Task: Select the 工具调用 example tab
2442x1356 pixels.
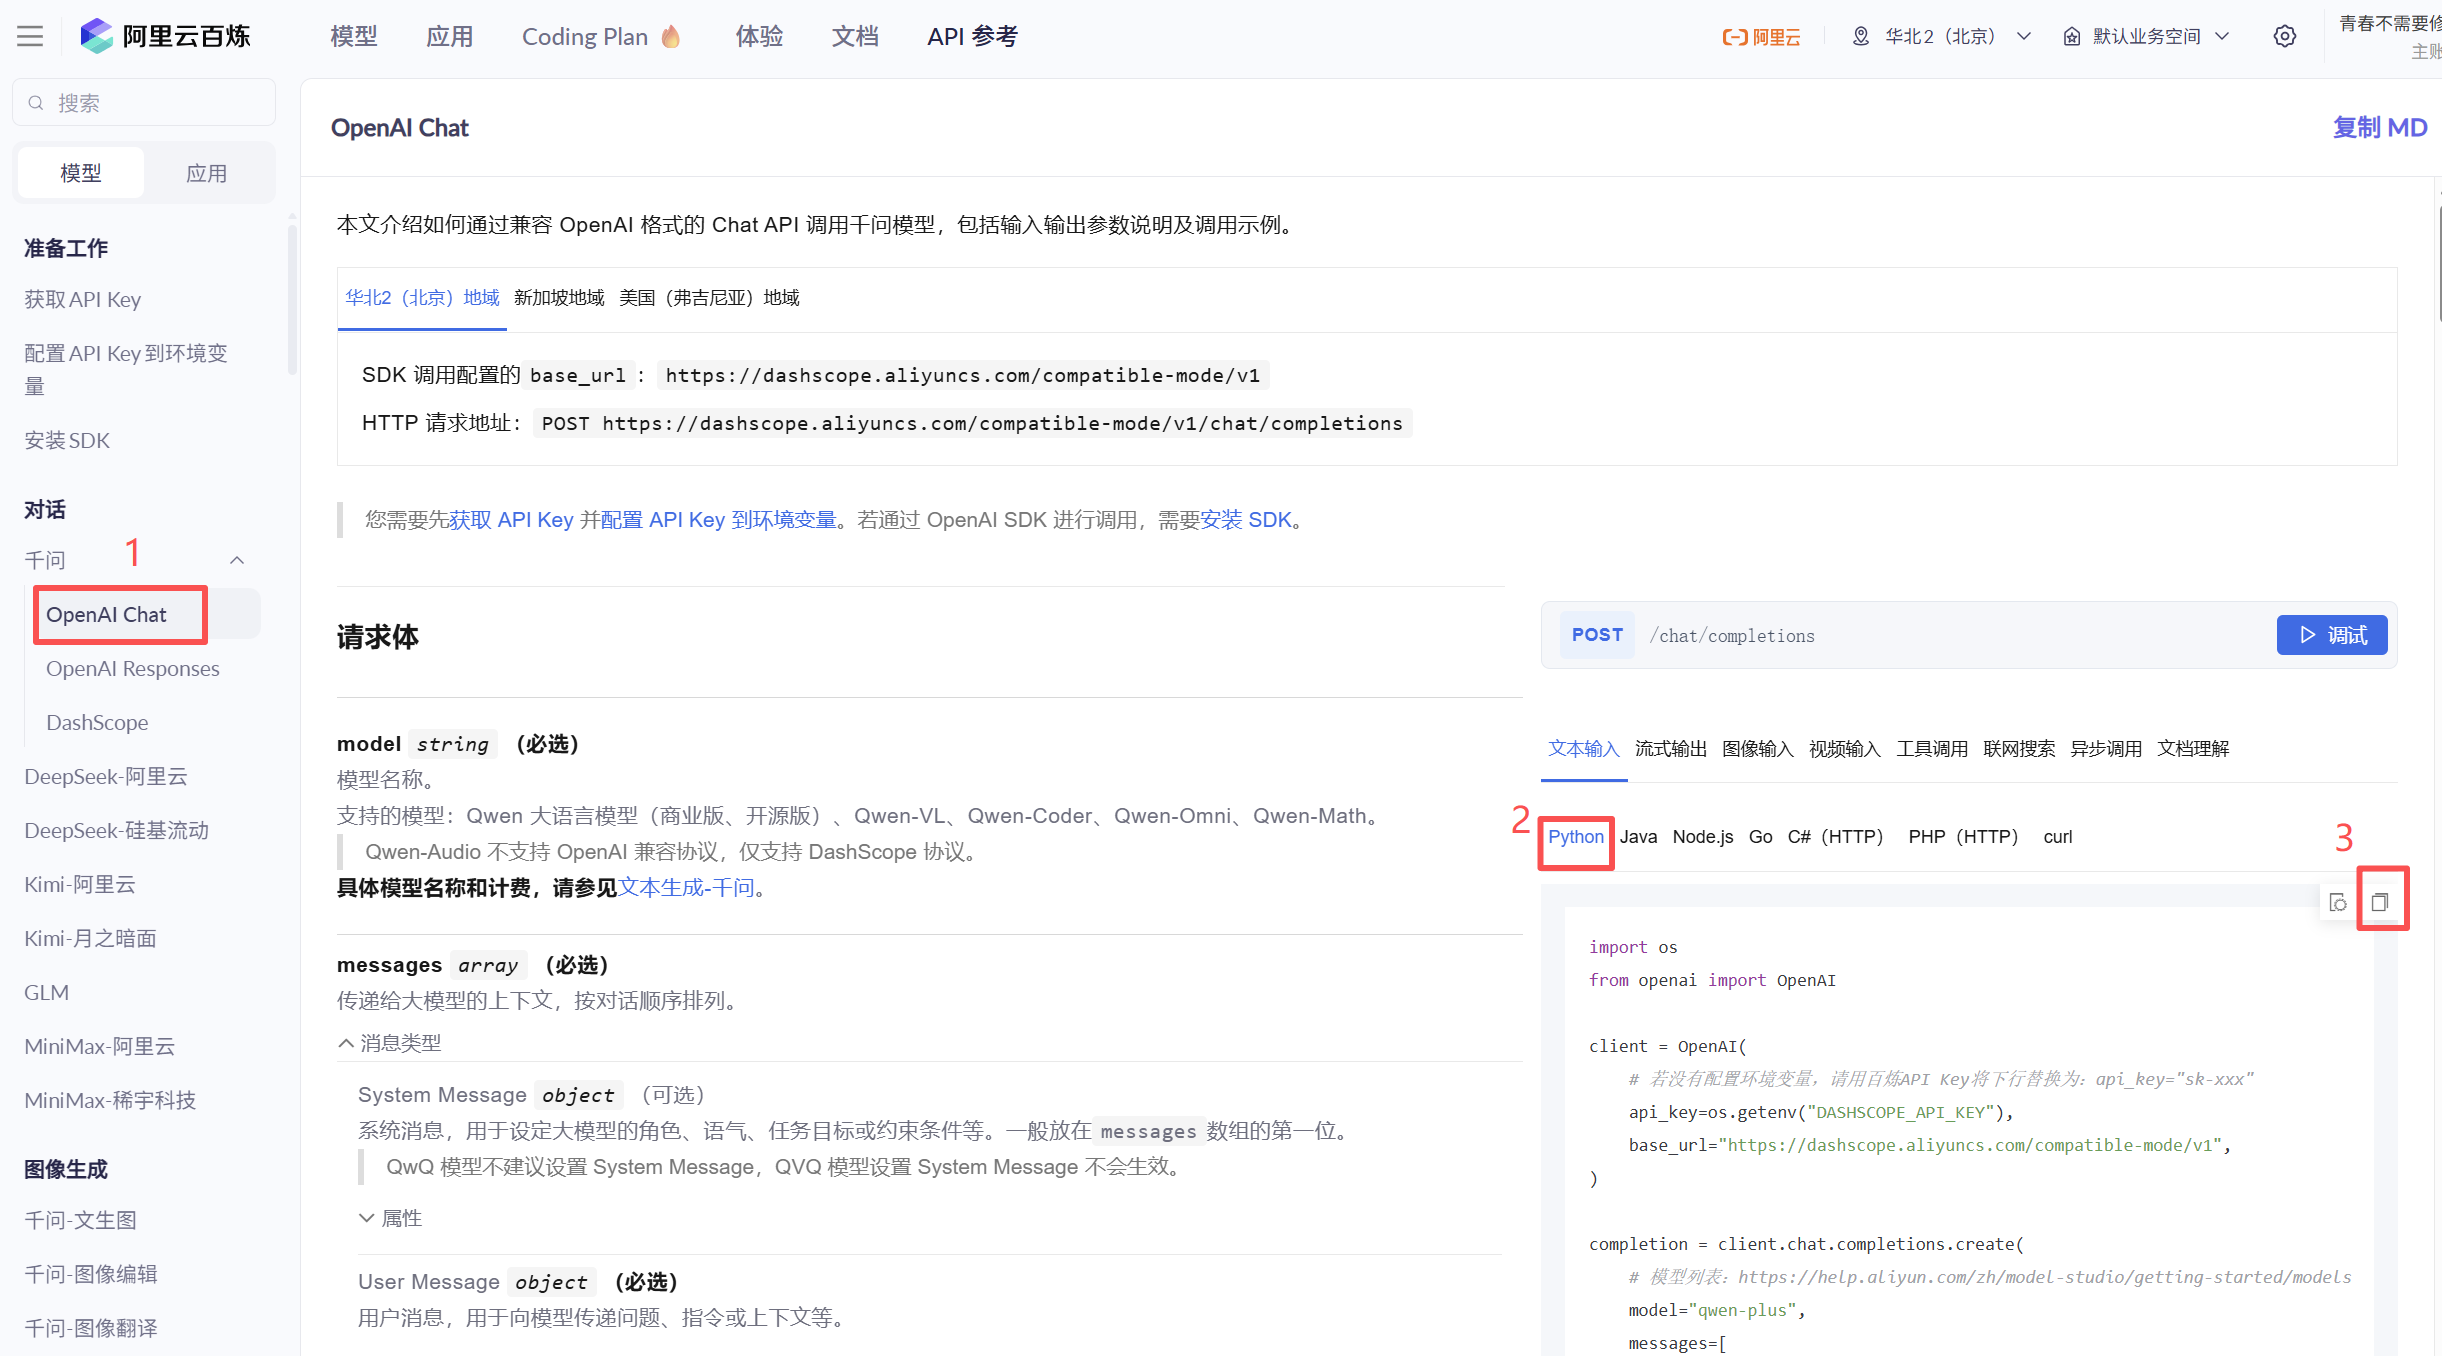Action: (x=1932, y=749)
